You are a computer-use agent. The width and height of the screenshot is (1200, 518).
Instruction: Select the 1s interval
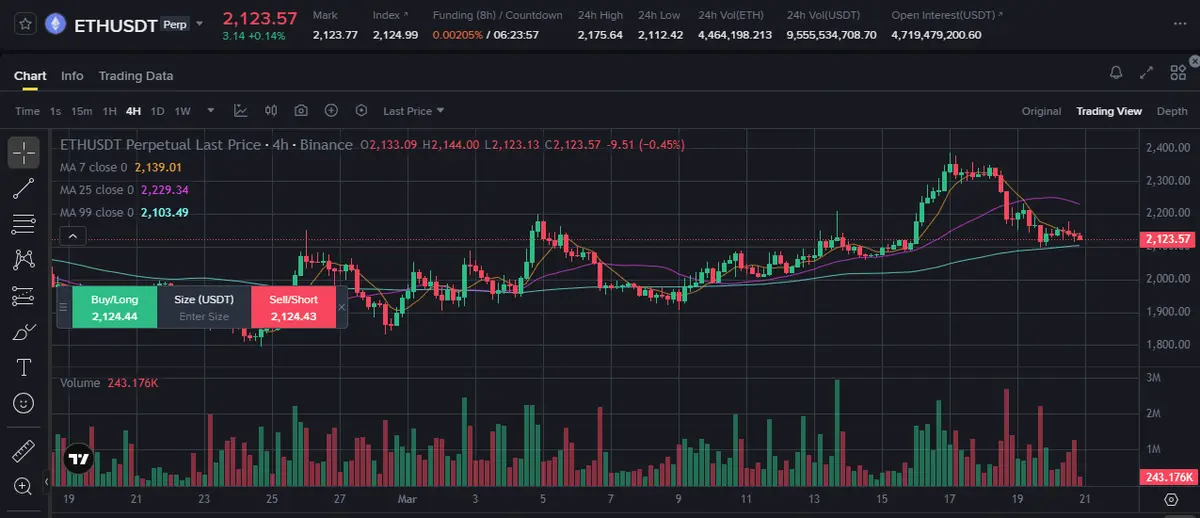pos(55,111)
